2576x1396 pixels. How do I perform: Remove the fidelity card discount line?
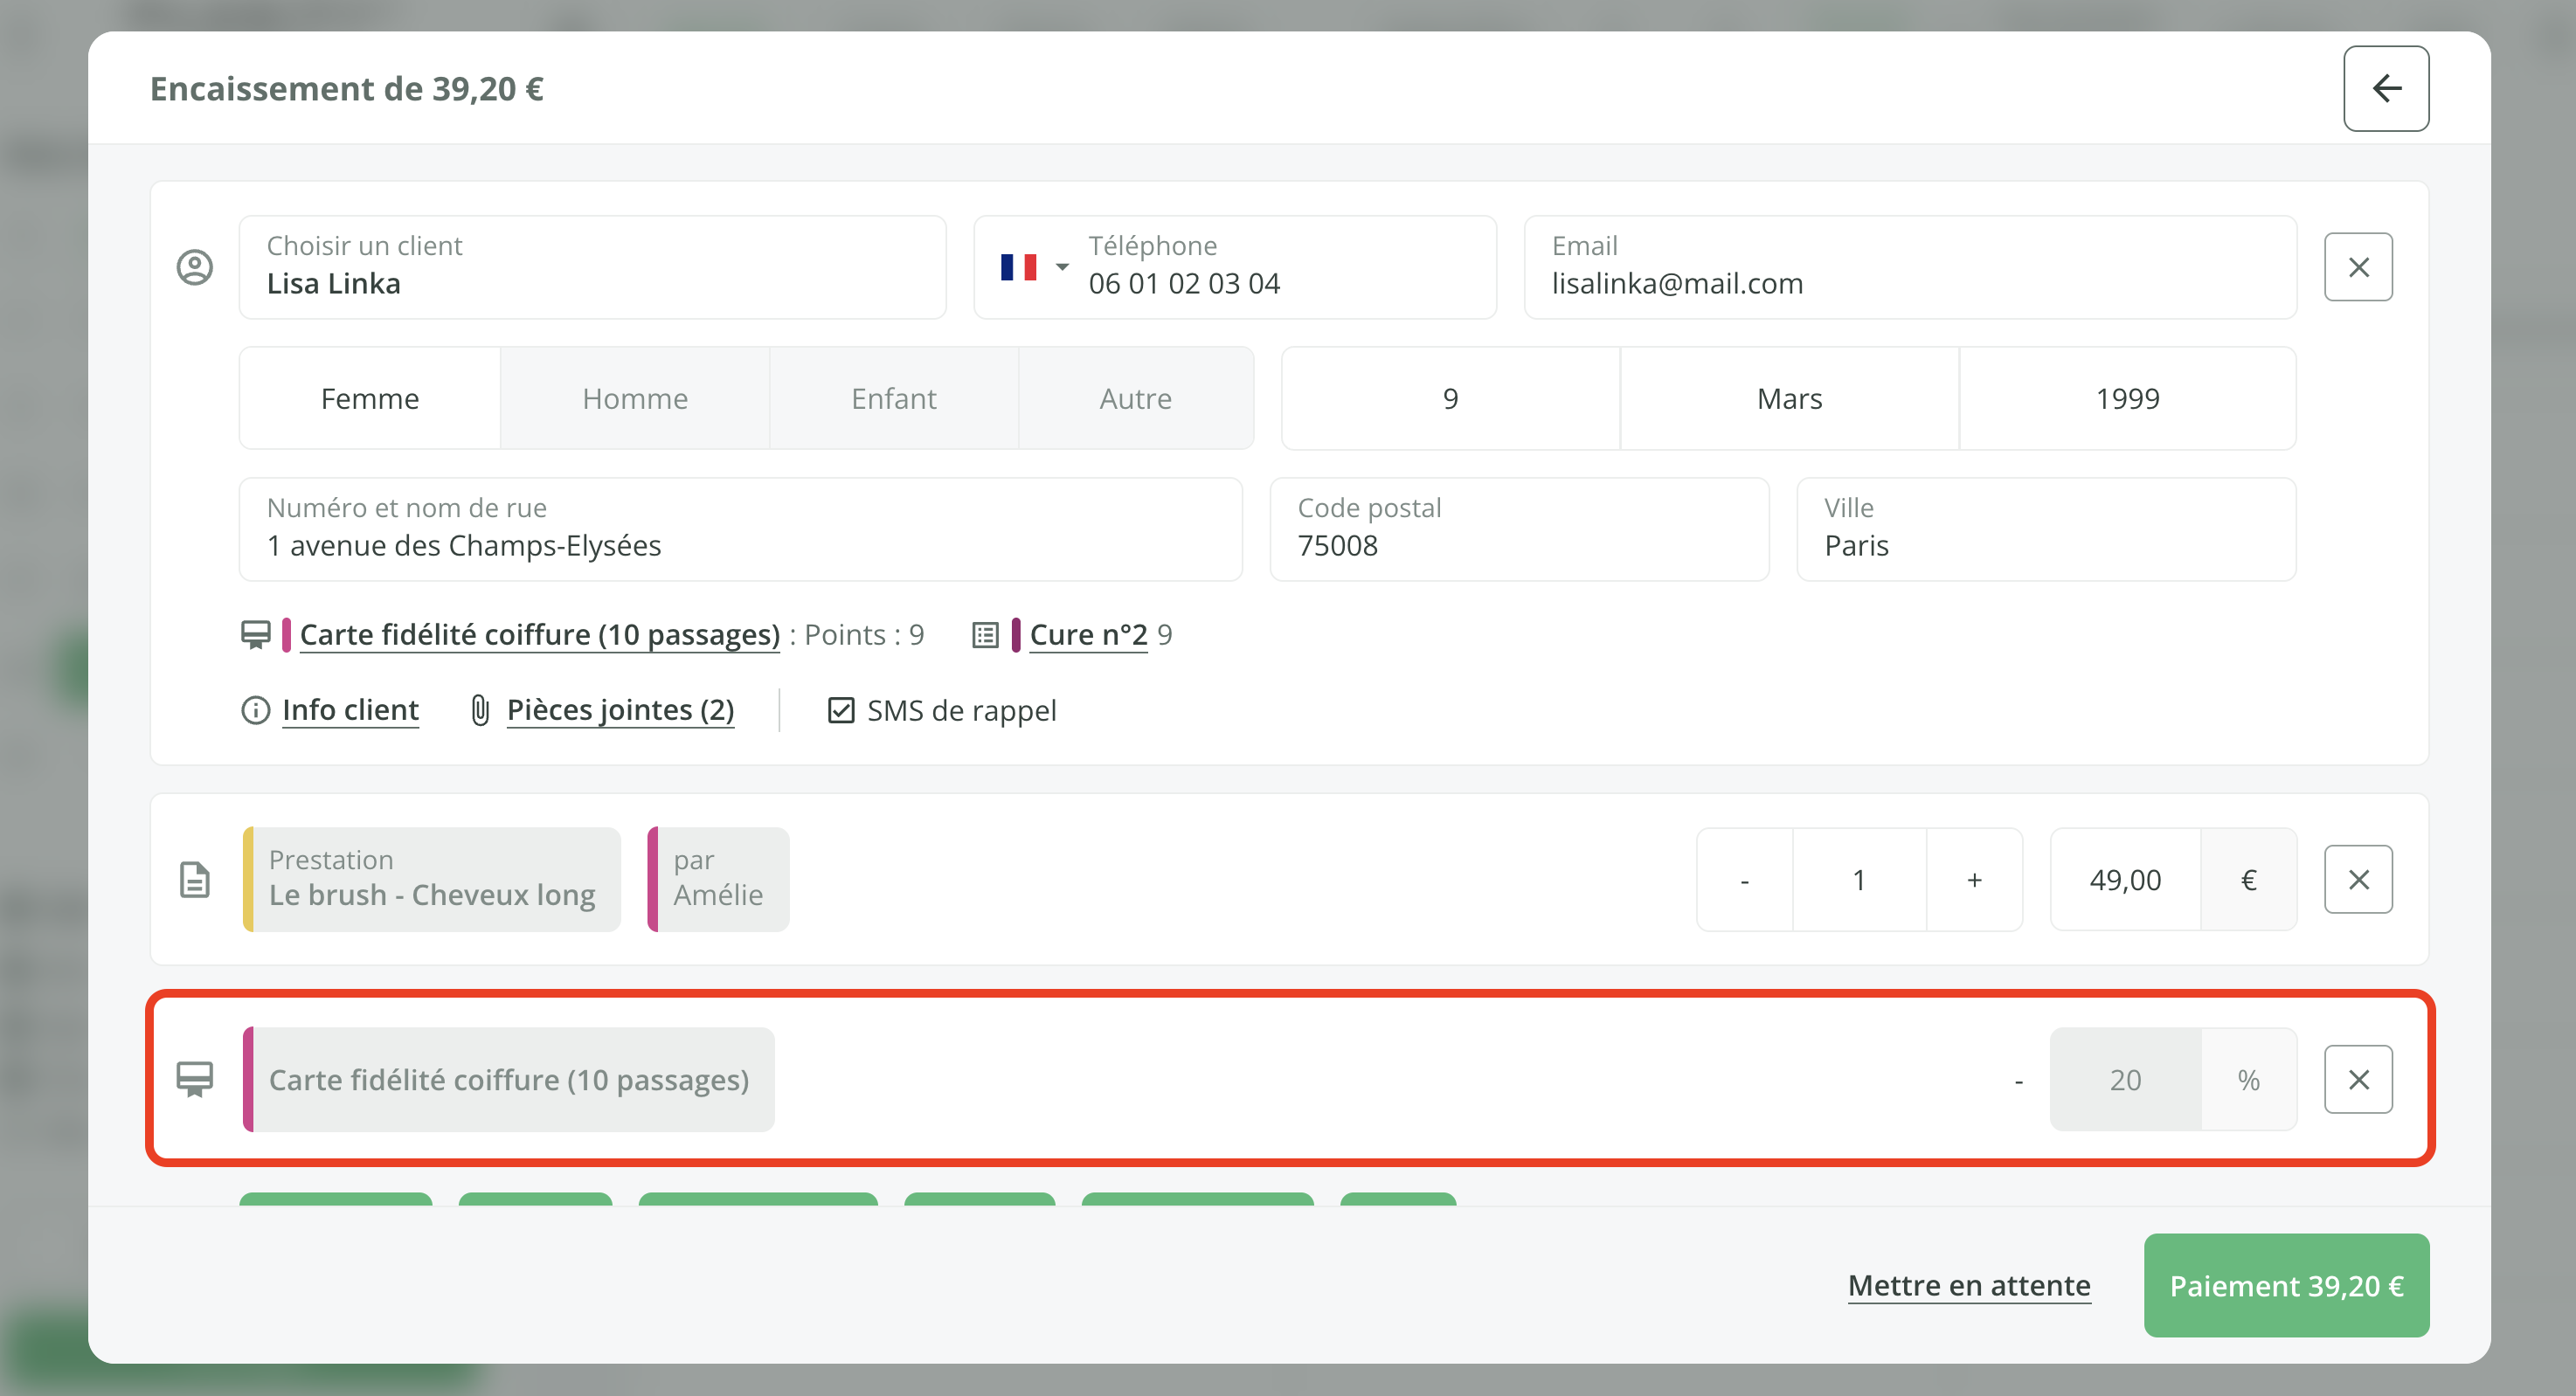click(x=2357, y=1079)
